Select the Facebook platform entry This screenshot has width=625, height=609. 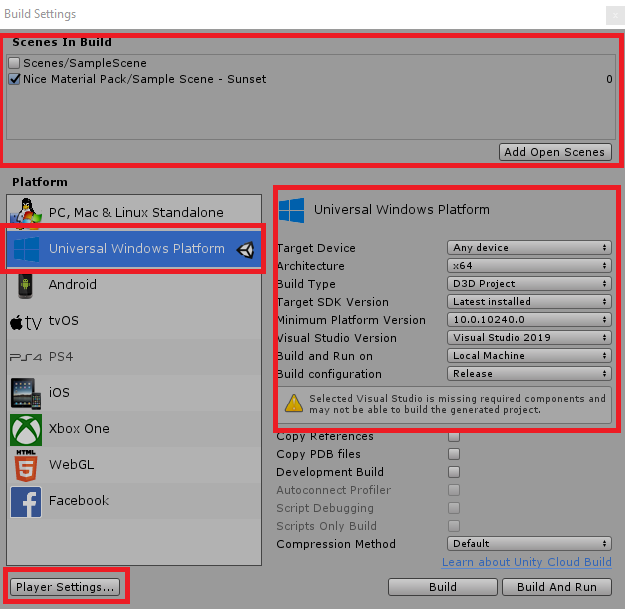pos(134,501)
